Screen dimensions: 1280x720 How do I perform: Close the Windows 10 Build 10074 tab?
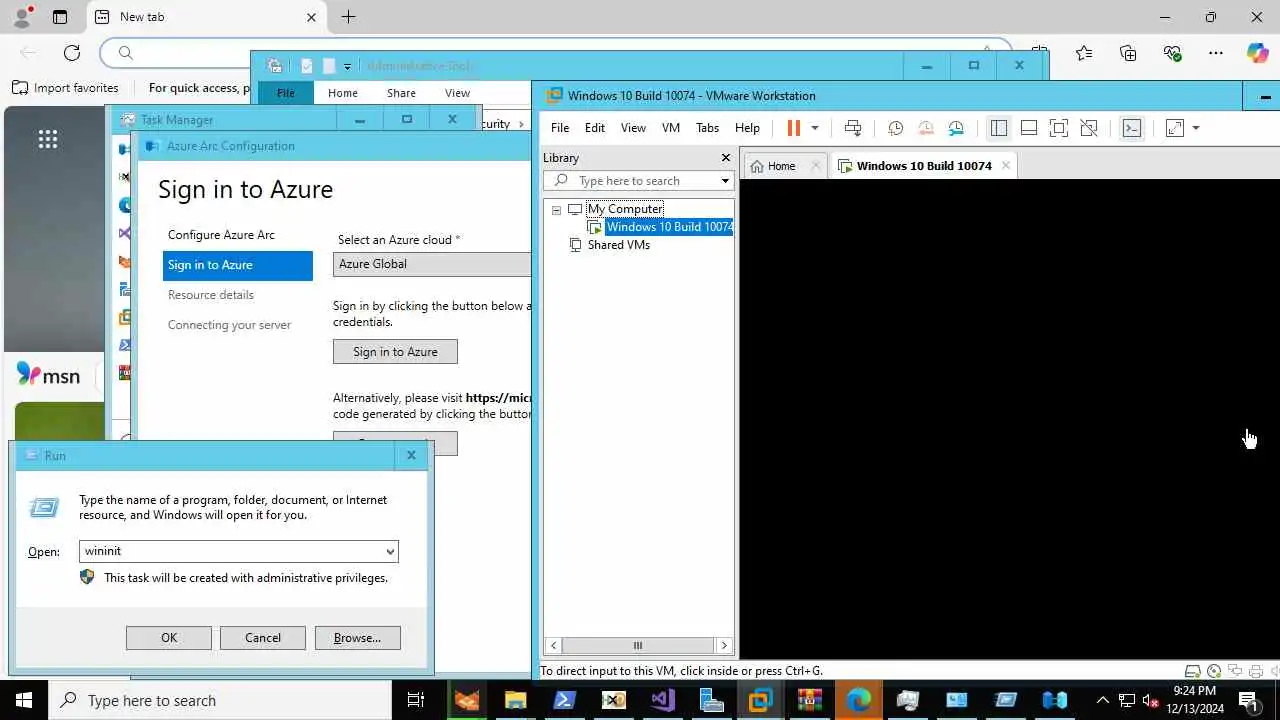[1006, 166]
